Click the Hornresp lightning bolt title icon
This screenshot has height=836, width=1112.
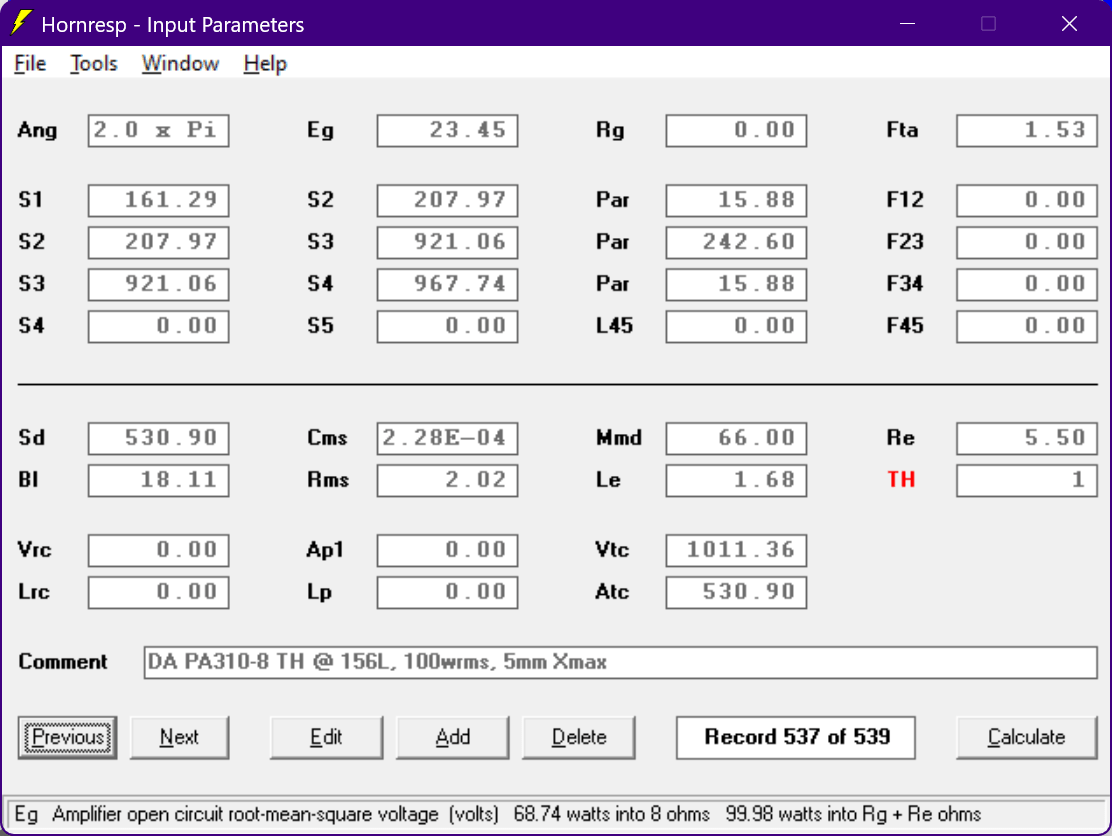pos(21,23)
